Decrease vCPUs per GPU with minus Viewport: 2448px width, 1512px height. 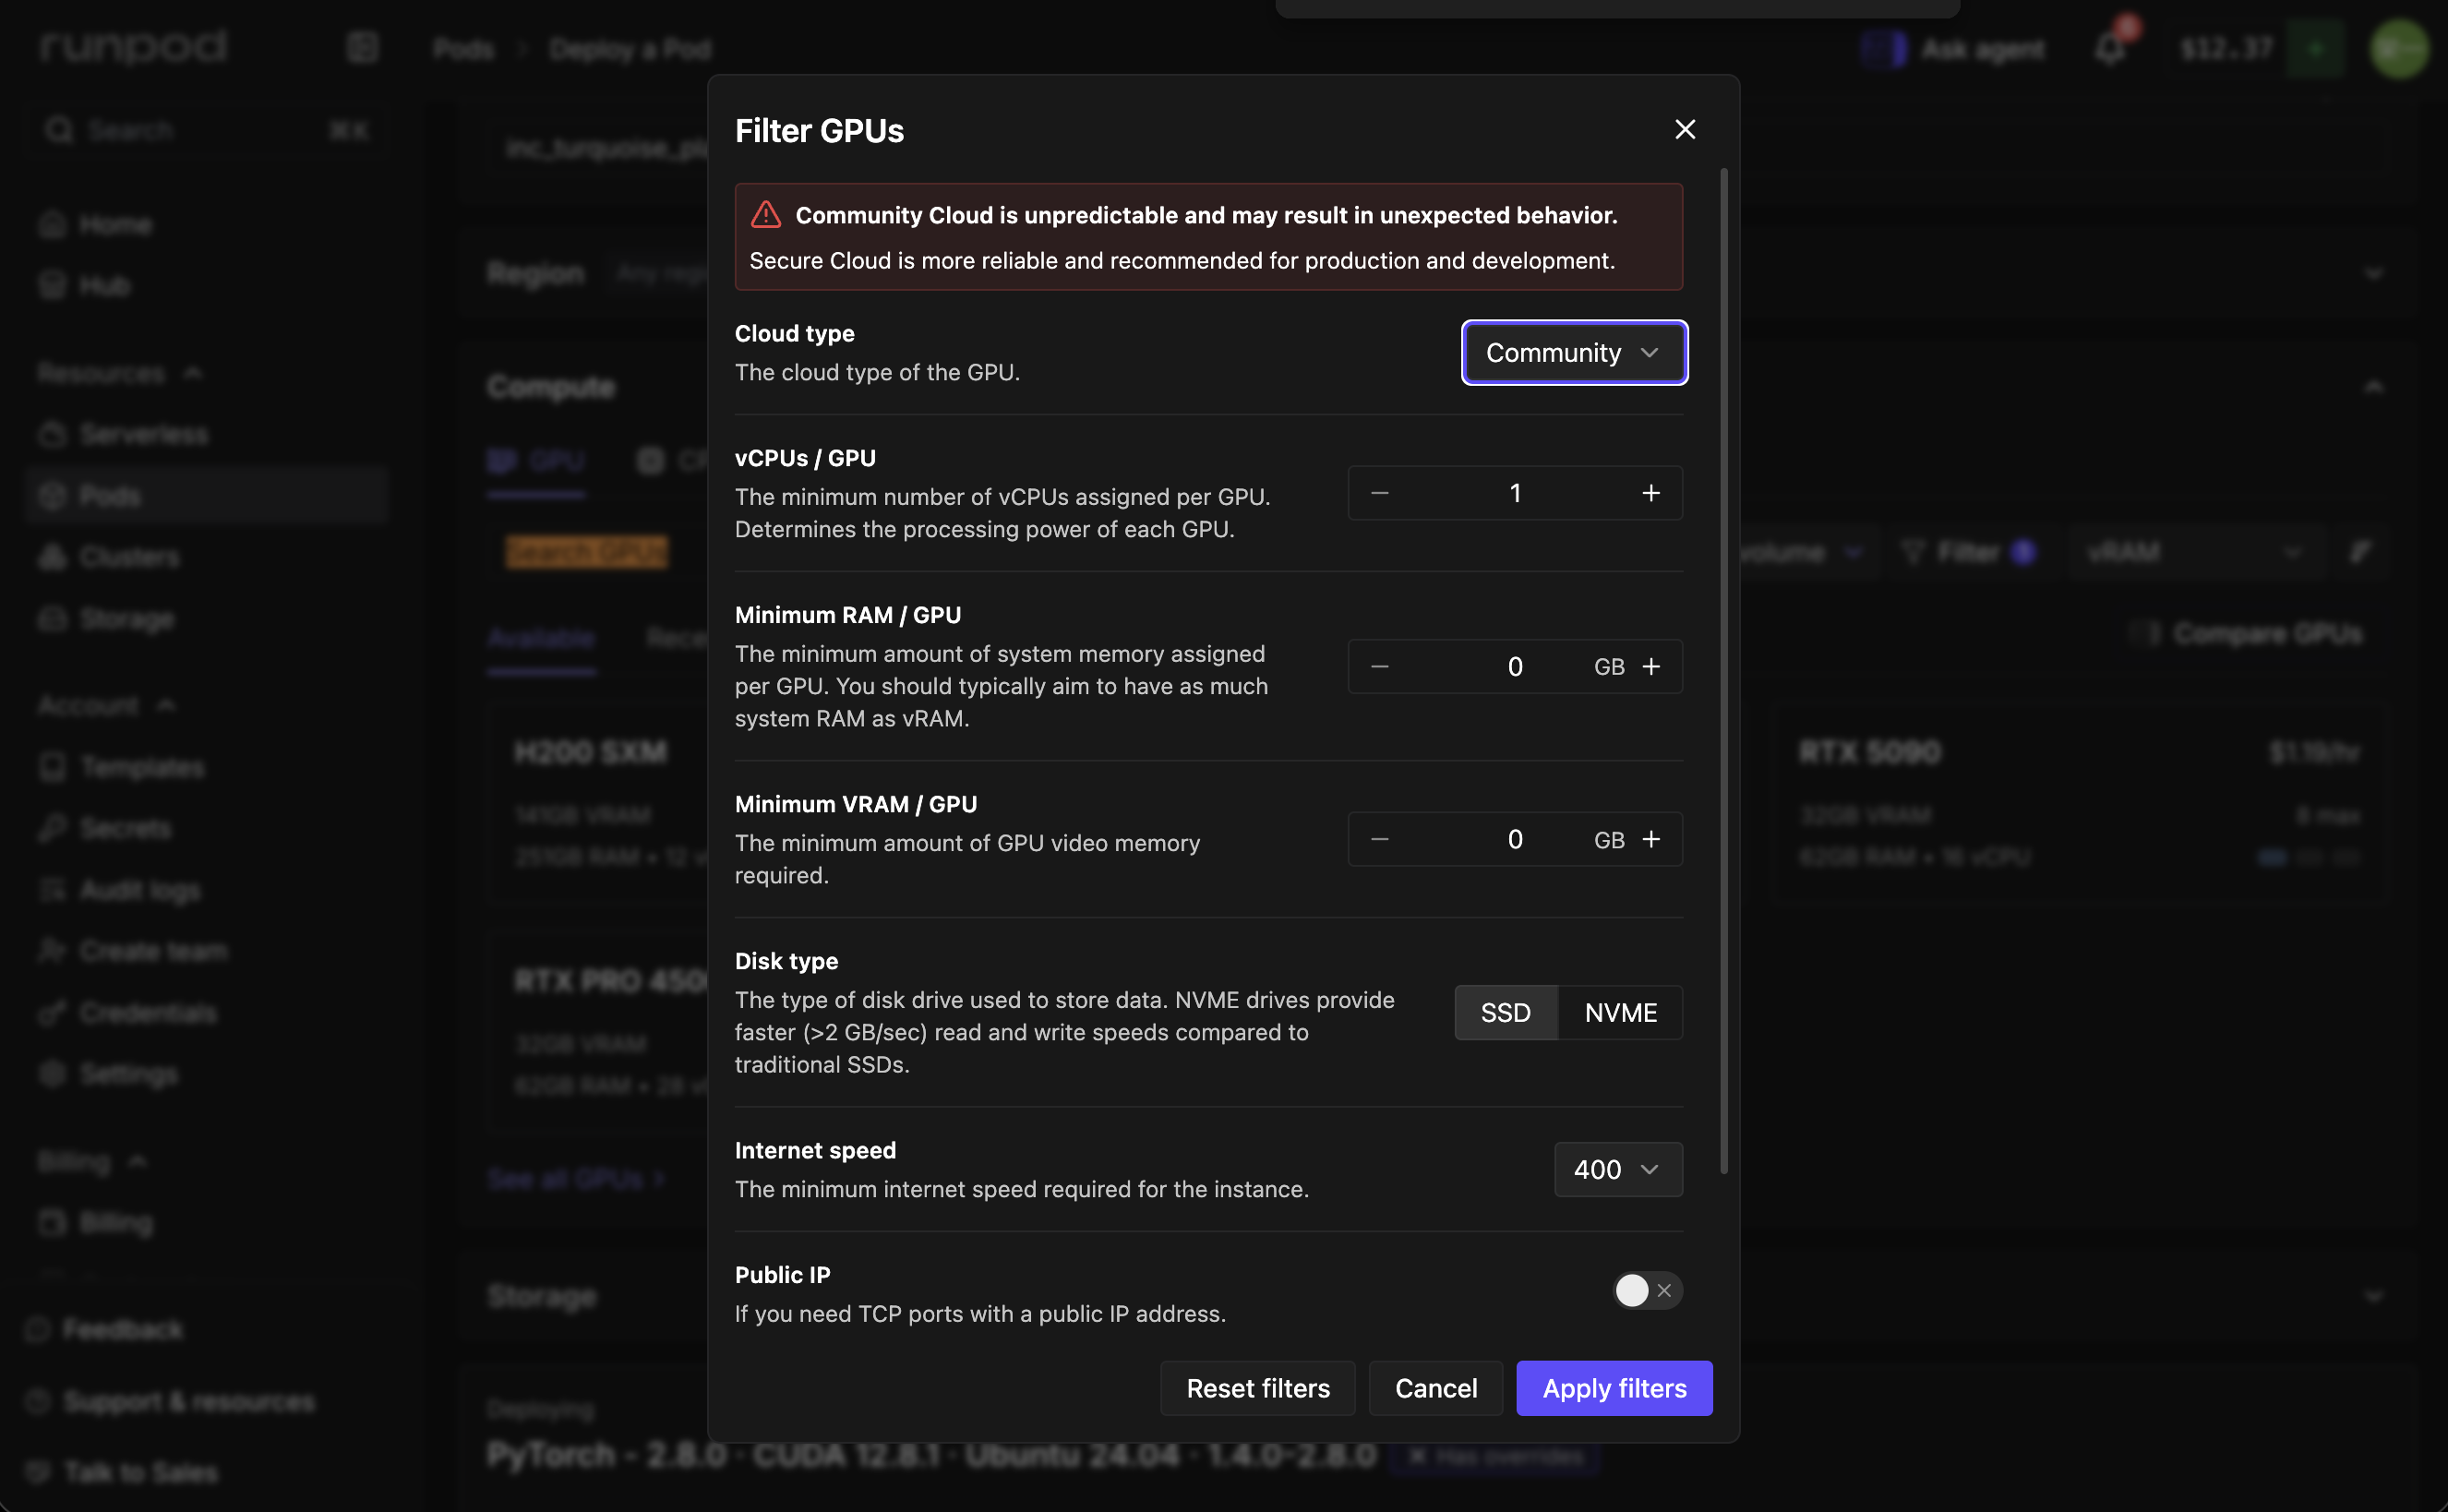[1379, 493]
